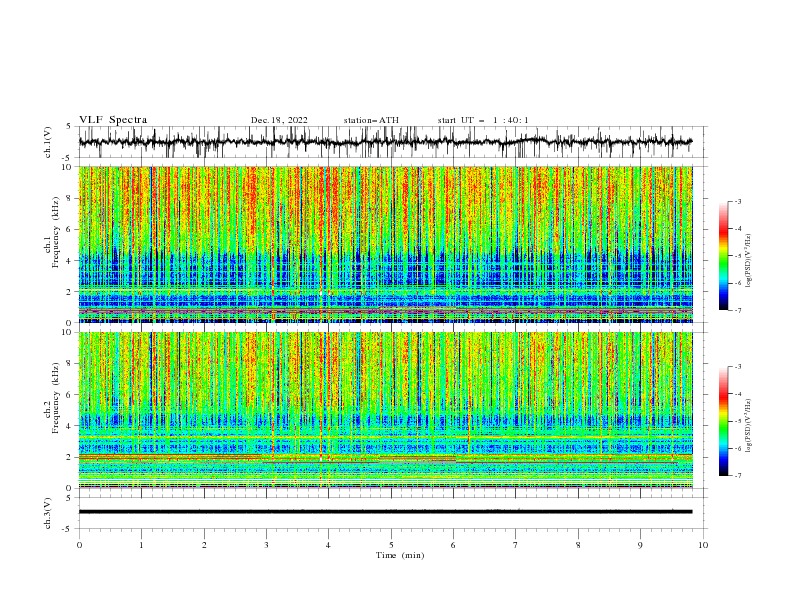Click the time axis tick label "5"
The image size is (792, 612).
[x=391, y=545]
